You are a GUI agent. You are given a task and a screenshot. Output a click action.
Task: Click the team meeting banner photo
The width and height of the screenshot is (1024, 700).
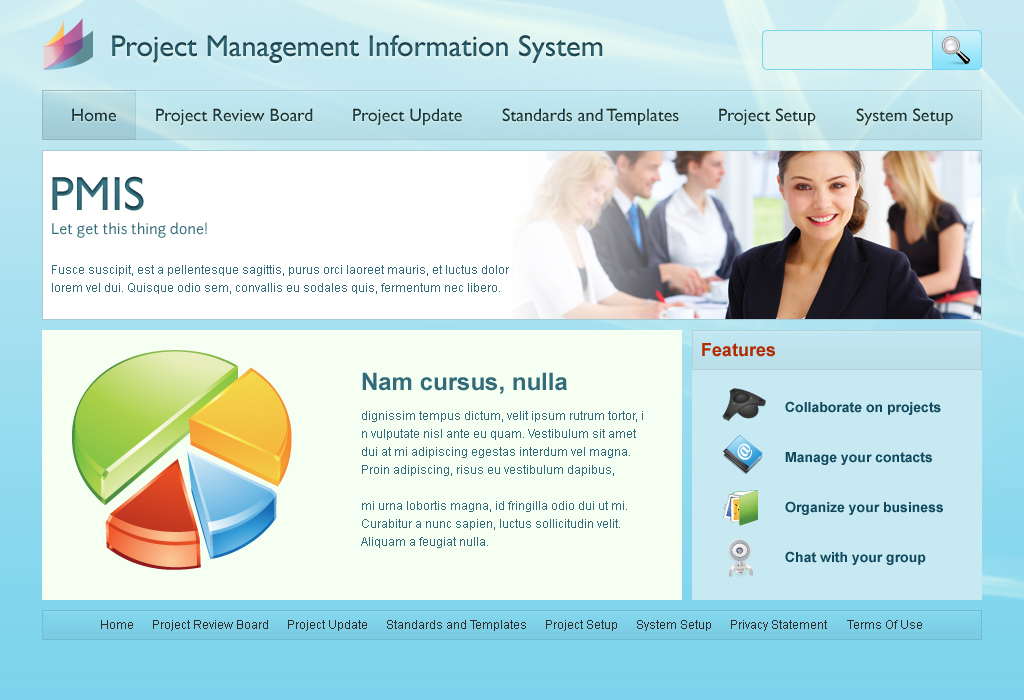tap(746, 235)
